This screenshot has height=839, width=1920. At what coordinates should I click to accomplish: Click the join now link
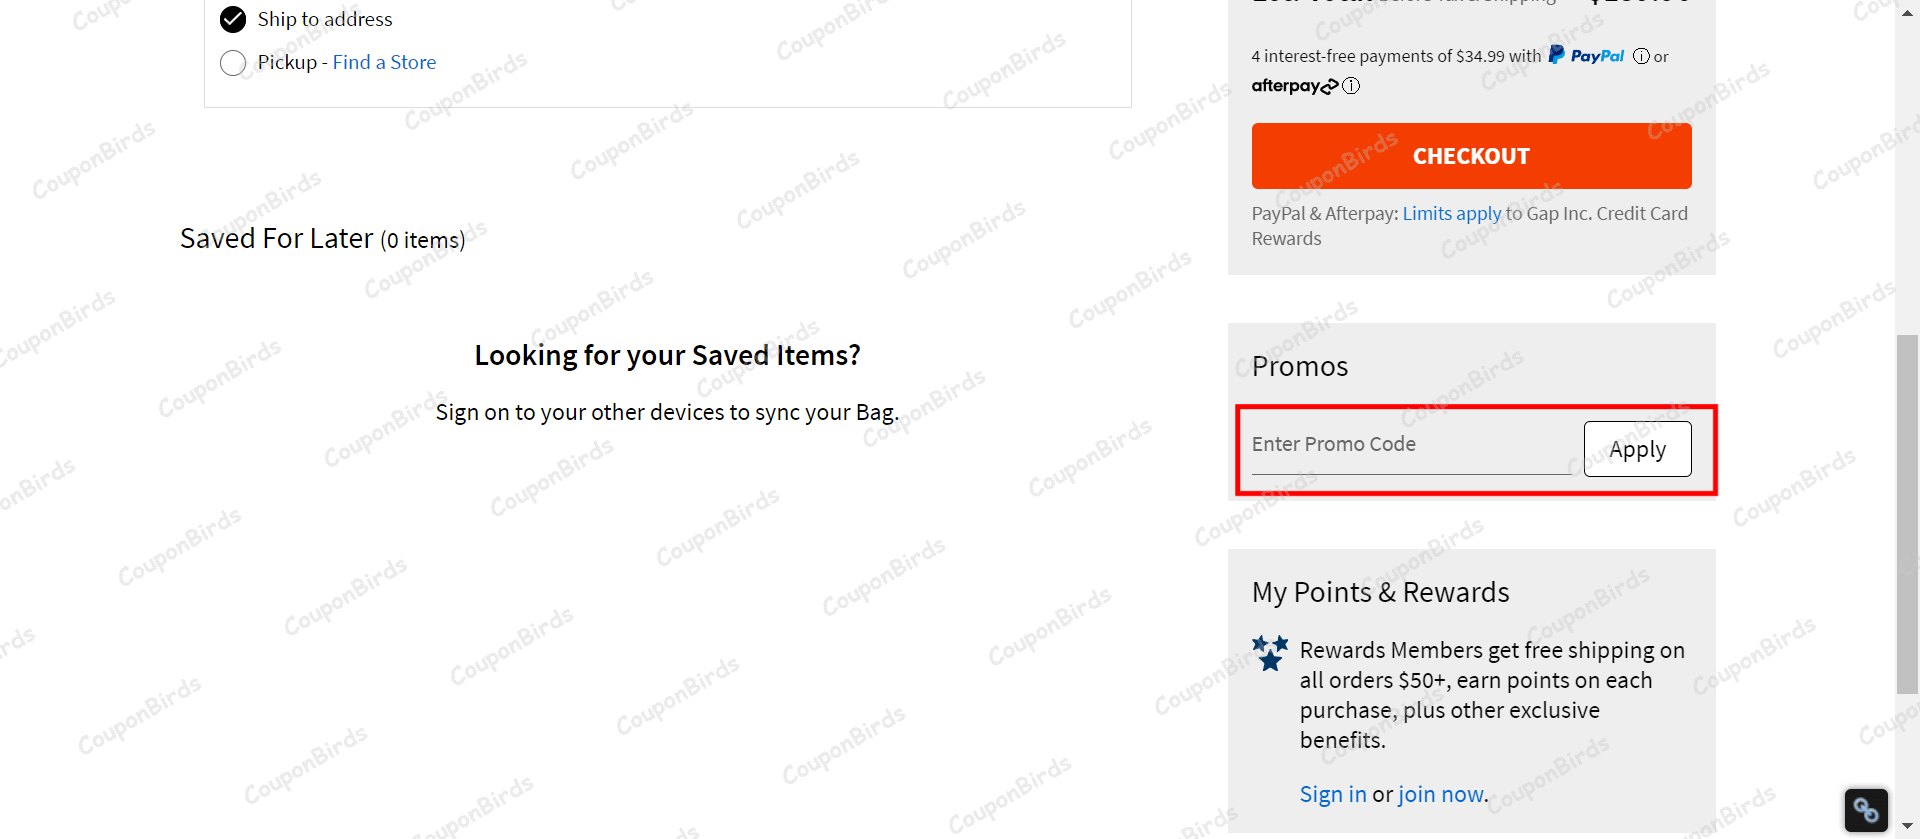coord(1441,794)
